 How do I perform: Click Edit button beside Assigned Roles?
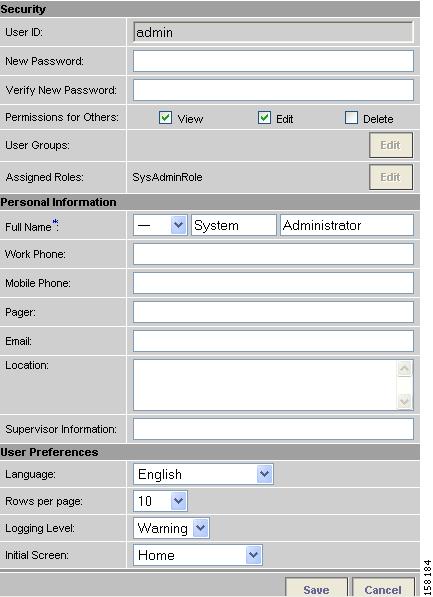click(391, 177)
